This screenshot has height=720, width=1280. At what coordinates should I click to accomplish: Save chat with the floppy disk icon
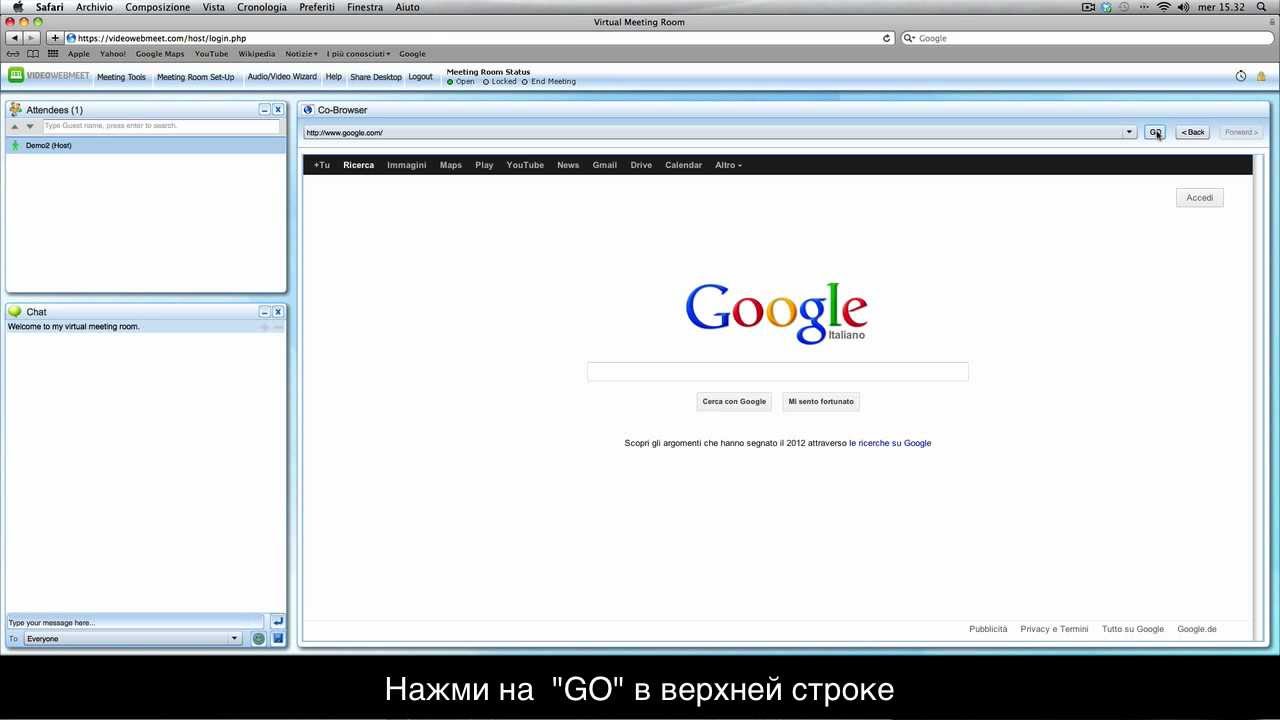278,638
